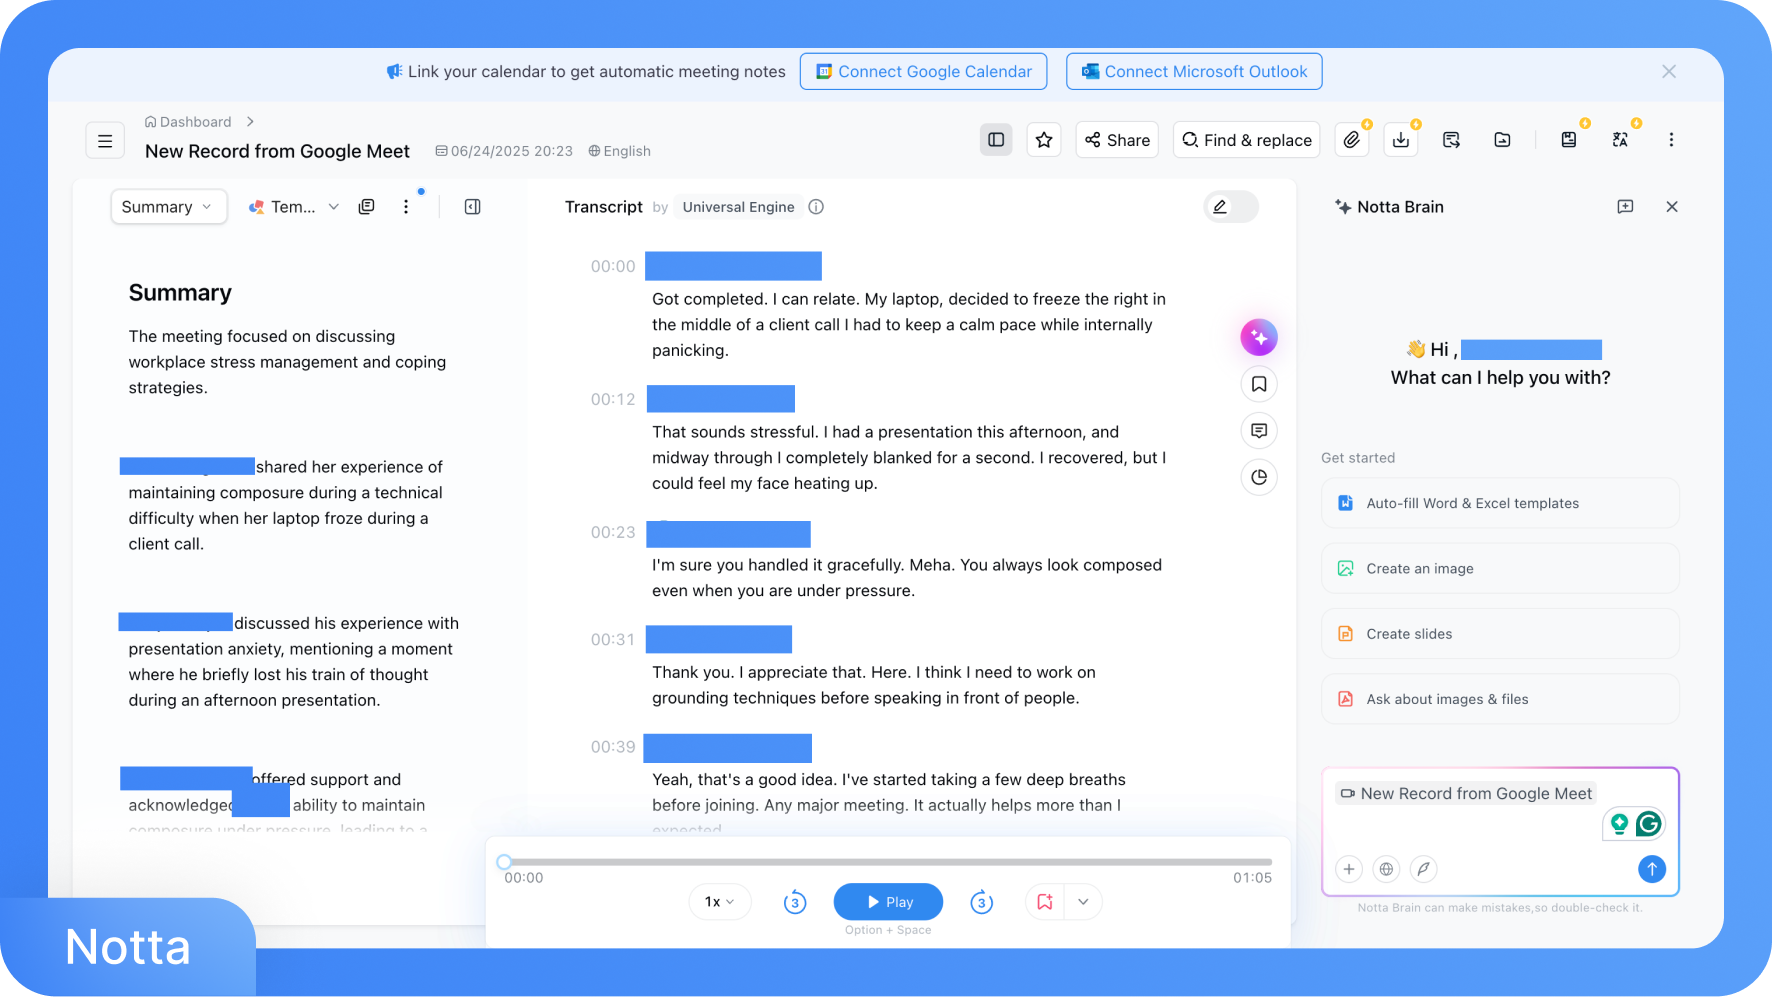
Task: Toggle the sidebar layout icon near Share
Action: click(x=996, y=139)
